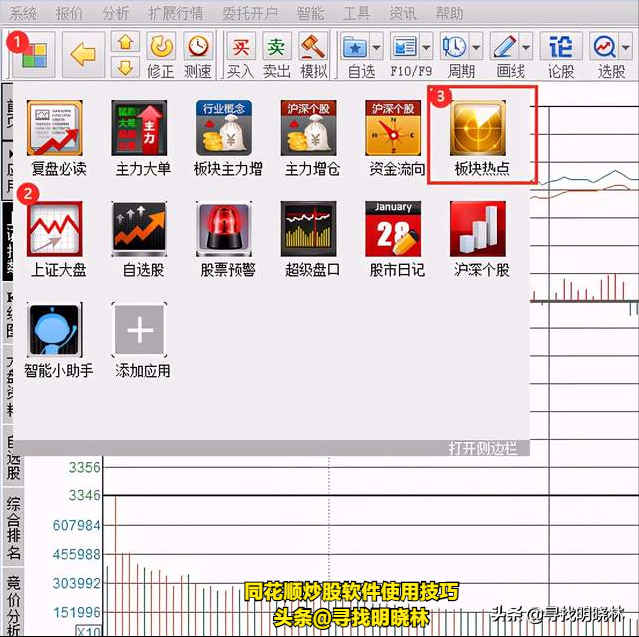
Task: Open the 选股 stock screener icon
Action: [x=605, y=46]
